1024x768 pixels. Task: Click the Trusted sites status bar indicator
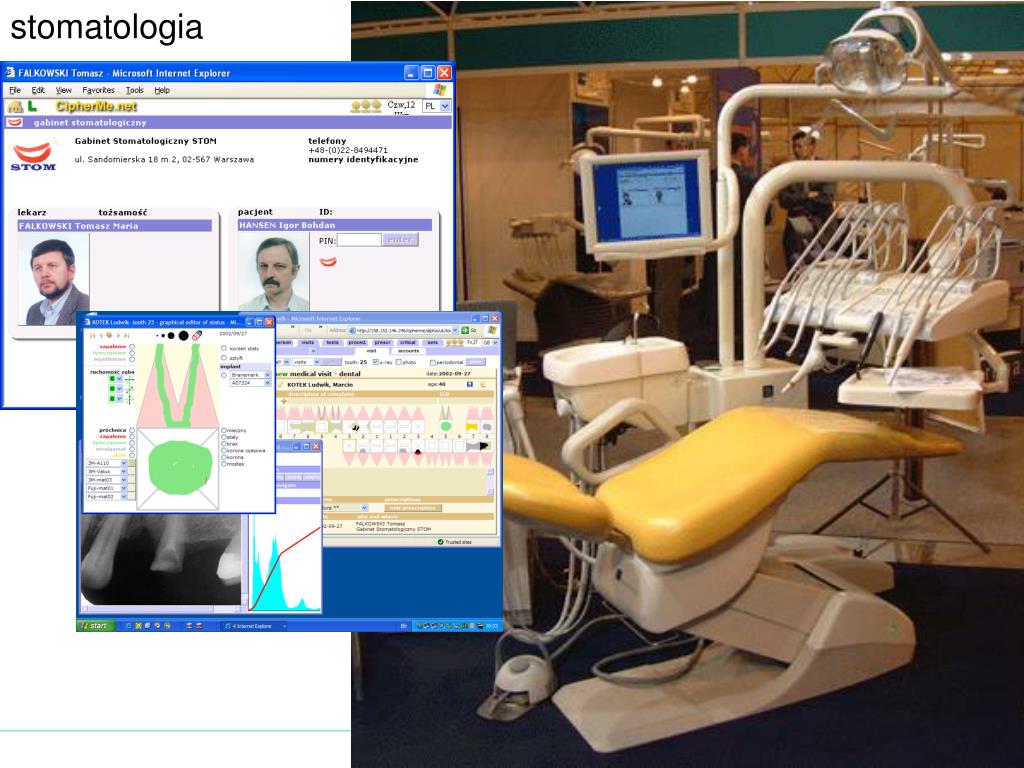[455, 542]
